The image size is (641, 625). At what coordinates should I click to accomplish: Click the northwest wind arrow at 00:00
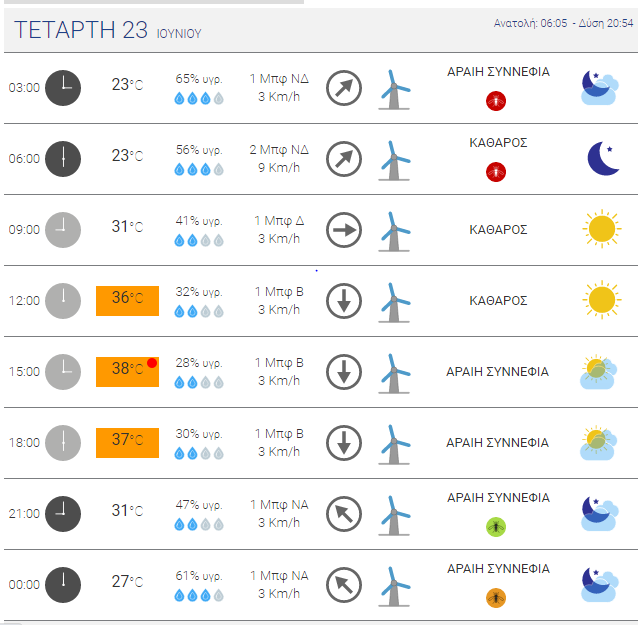click(x=344, y=585)
